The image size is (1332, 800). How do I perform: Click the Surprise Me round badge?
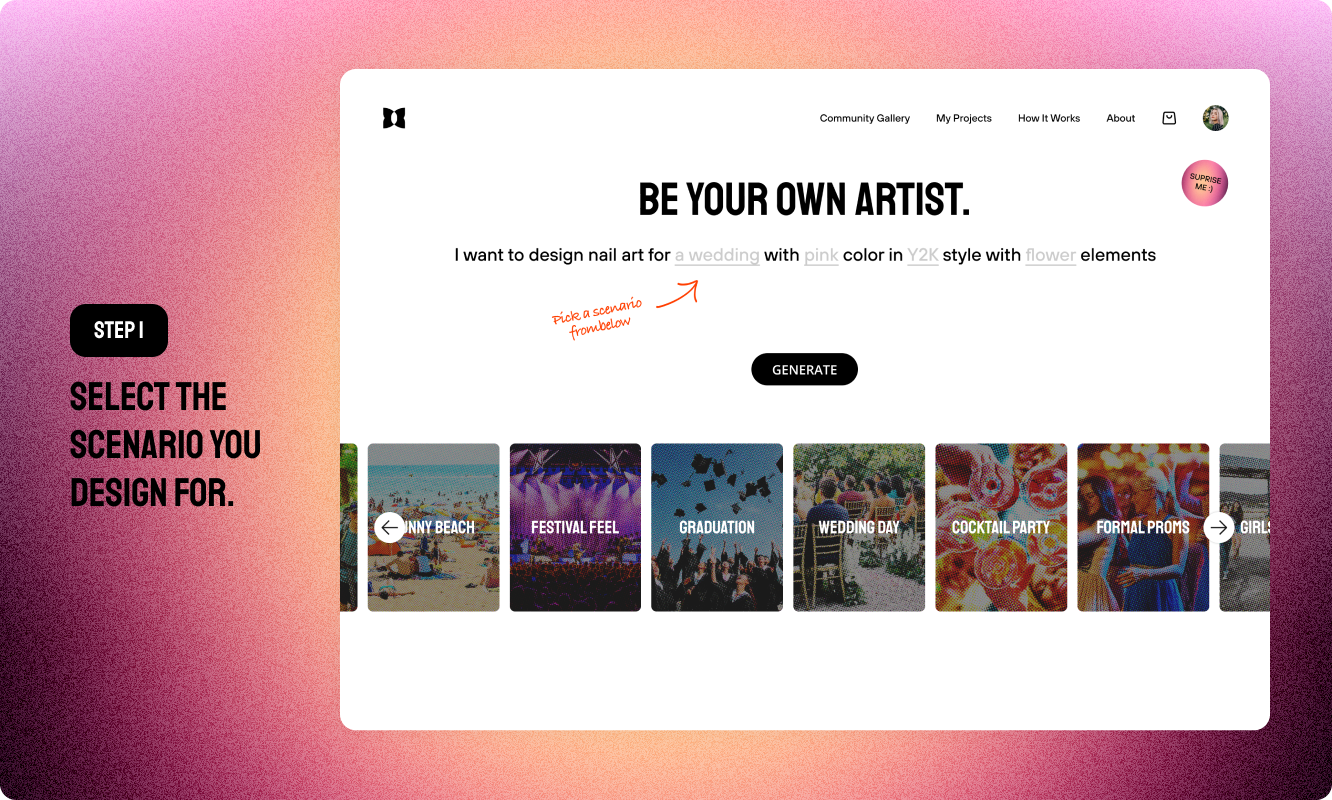coord(1204,183)
